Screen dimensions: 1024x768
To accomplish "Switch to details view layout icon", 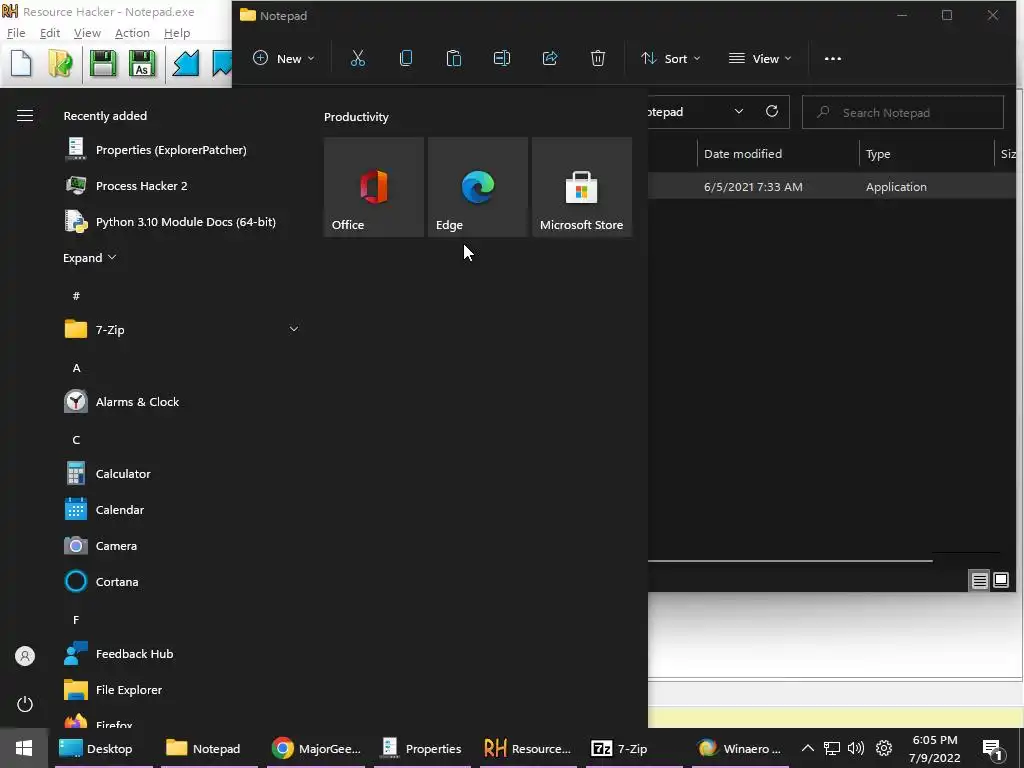I will click(x=980, y=580).
